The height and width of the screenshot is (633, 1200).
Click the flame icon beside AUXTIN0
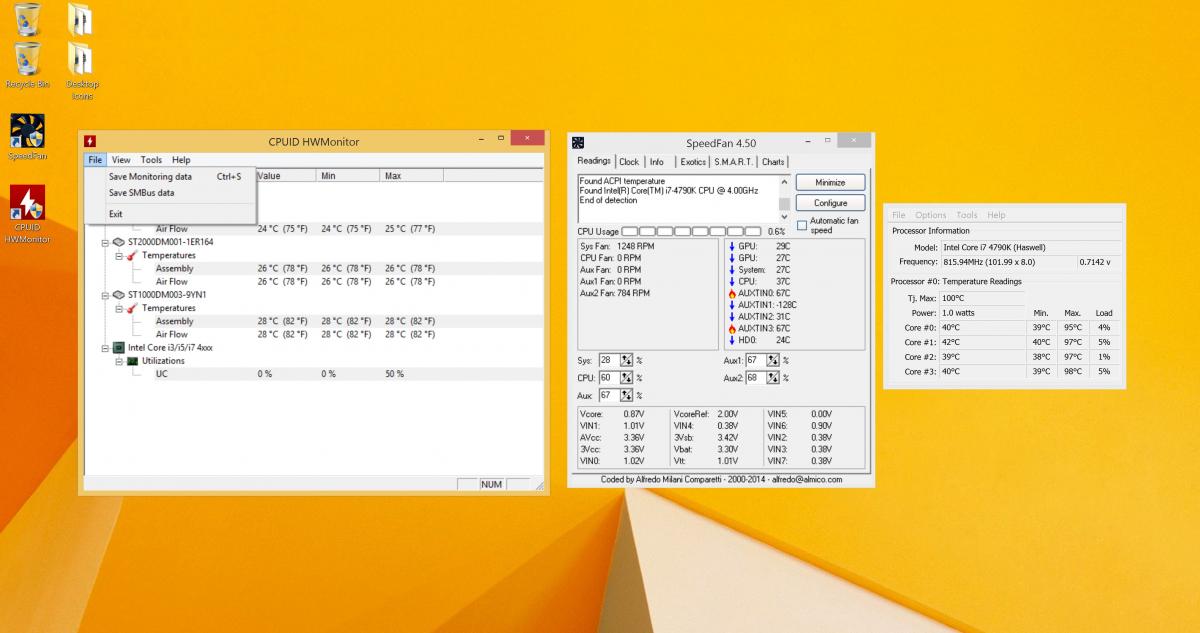pos(732,292)
